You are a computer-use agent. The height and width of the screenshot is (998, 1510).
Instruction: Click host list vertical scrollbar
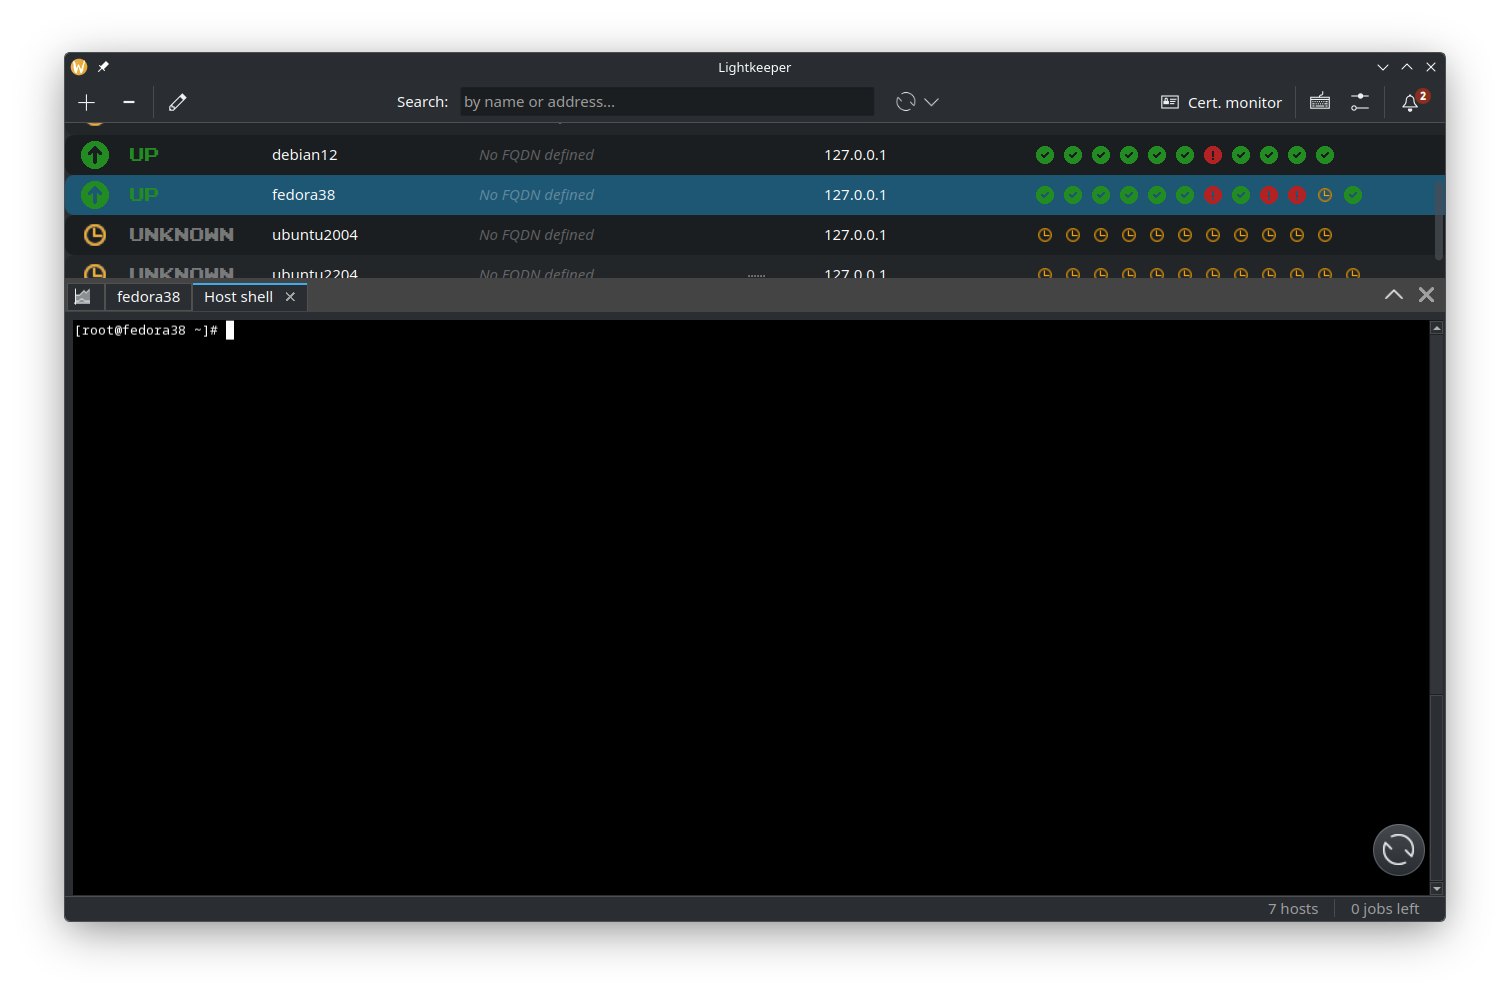[1439, 220]
